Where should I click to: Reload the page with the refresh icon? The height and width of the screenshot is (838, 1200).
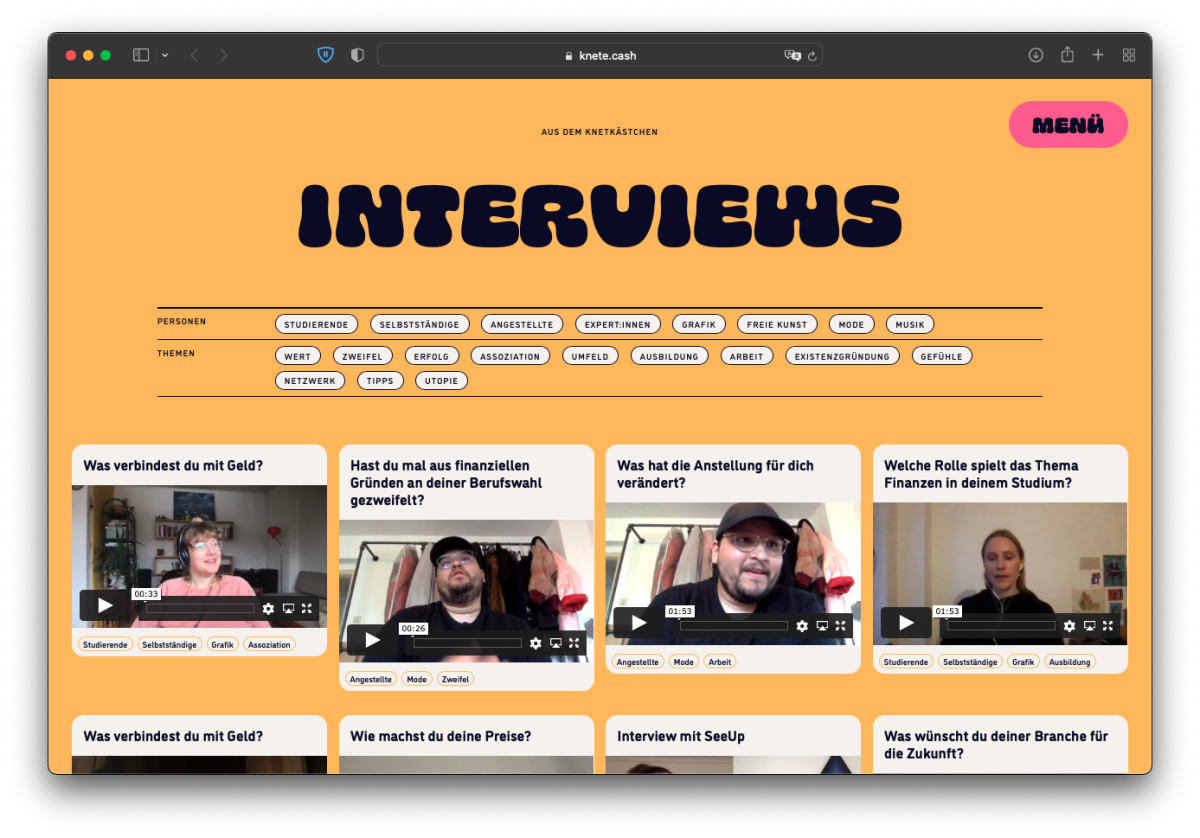pos(812,56)
